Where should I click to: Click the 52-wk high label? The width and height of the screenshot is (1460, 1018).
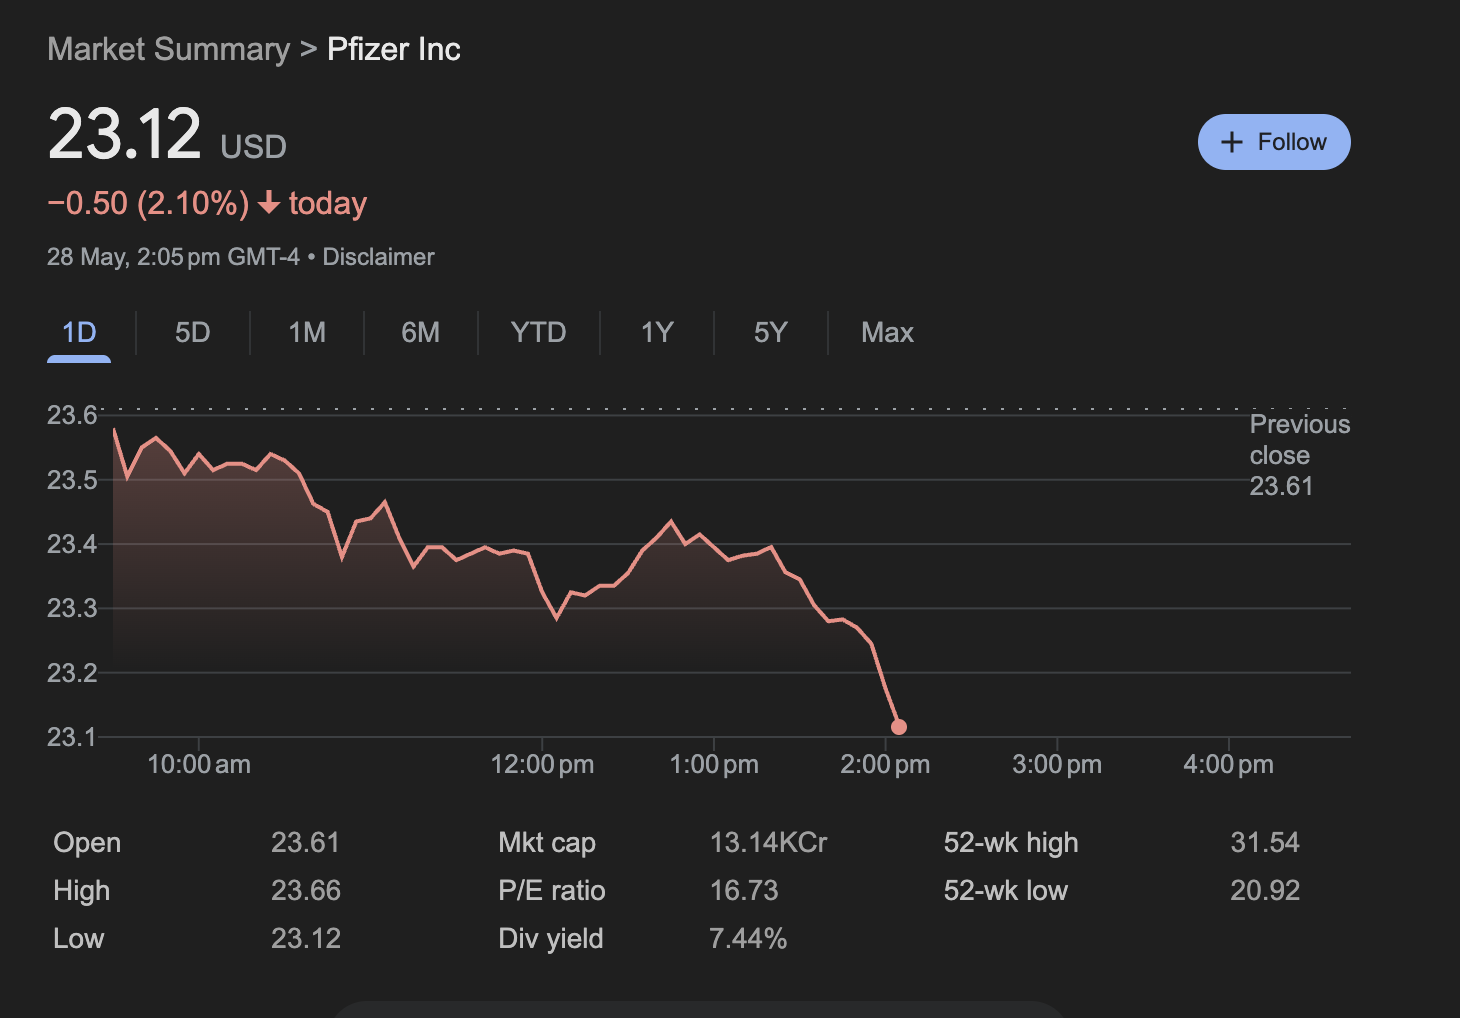coord(1011,842)
